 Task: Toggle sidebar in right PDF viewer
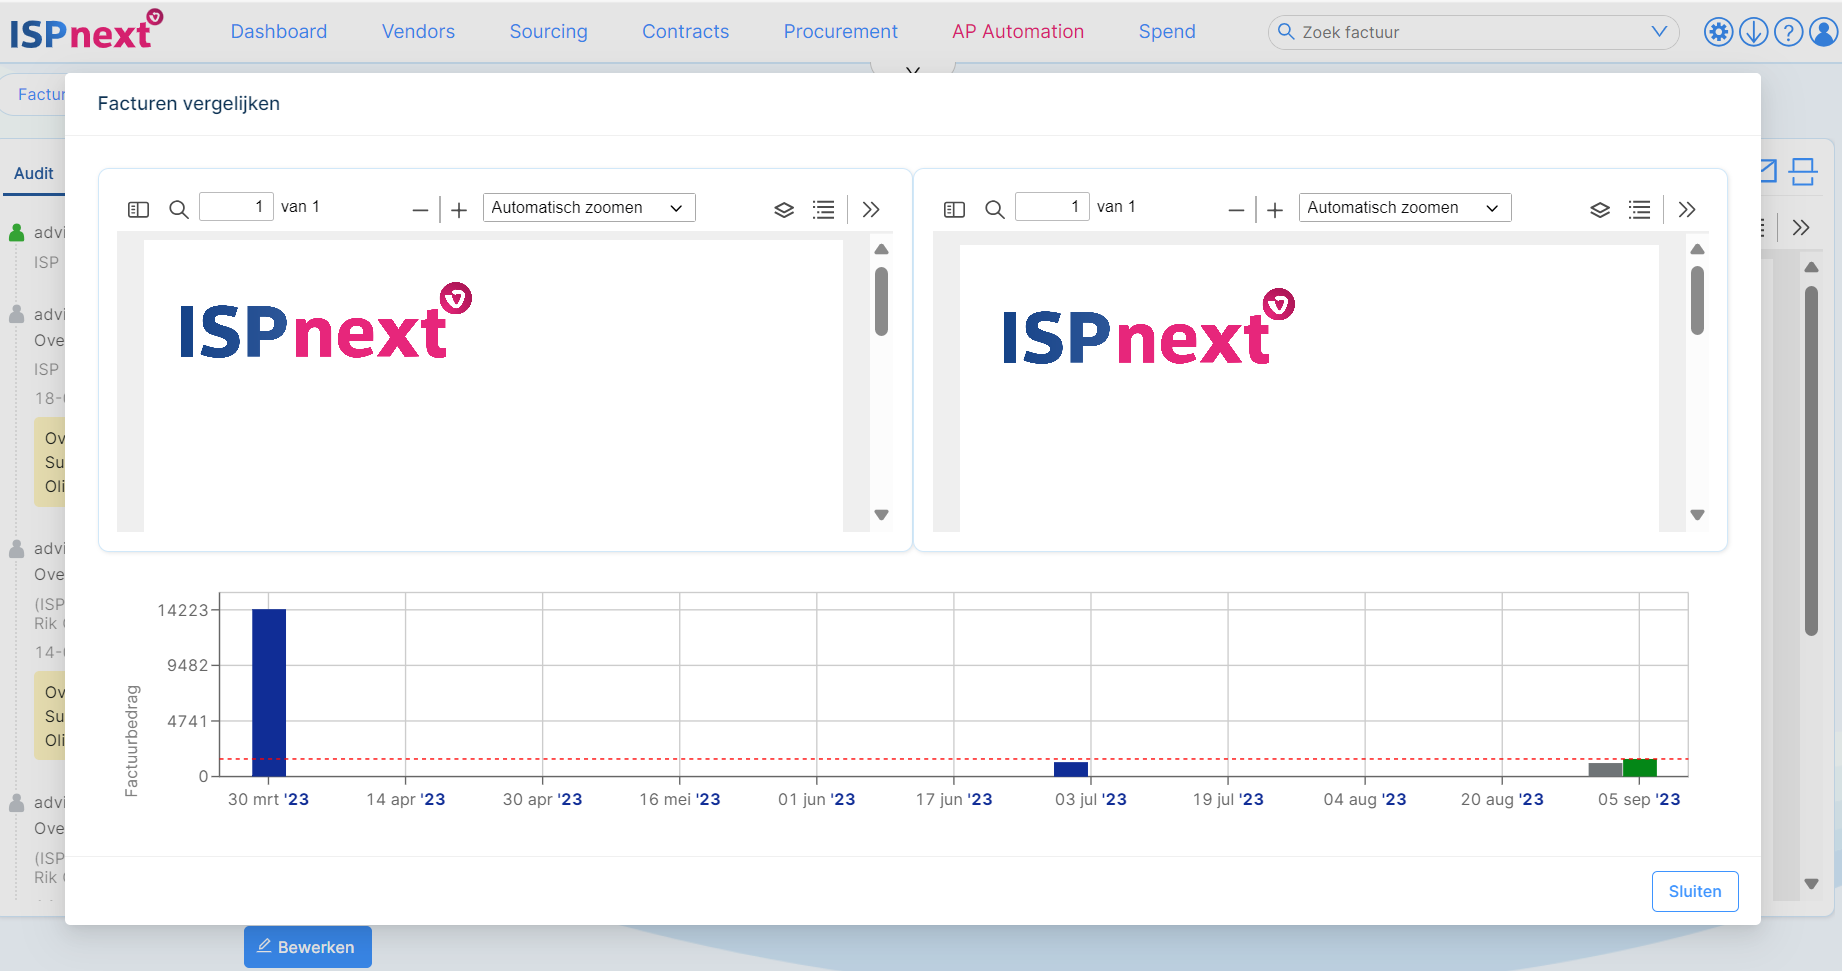(954, 209)
